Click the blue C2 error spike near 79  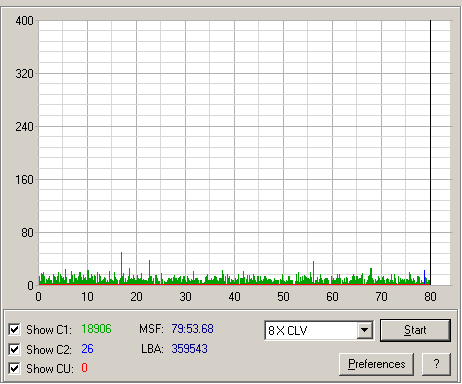pyautogui.click(x=424, y=277)
